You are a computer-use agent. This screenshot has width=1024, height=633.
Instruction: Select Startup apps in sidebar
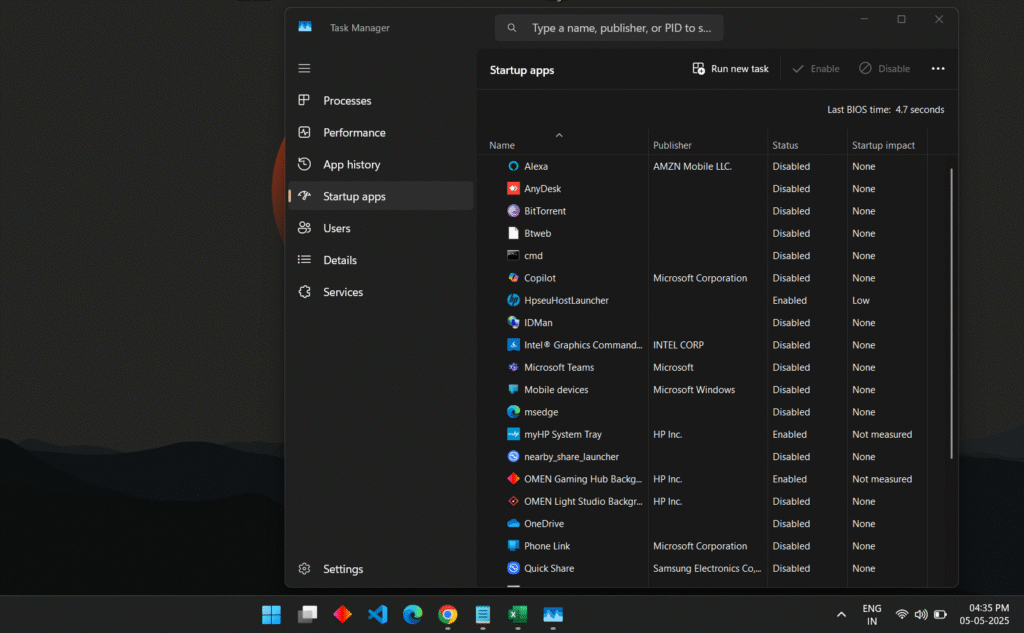point(381,196)
